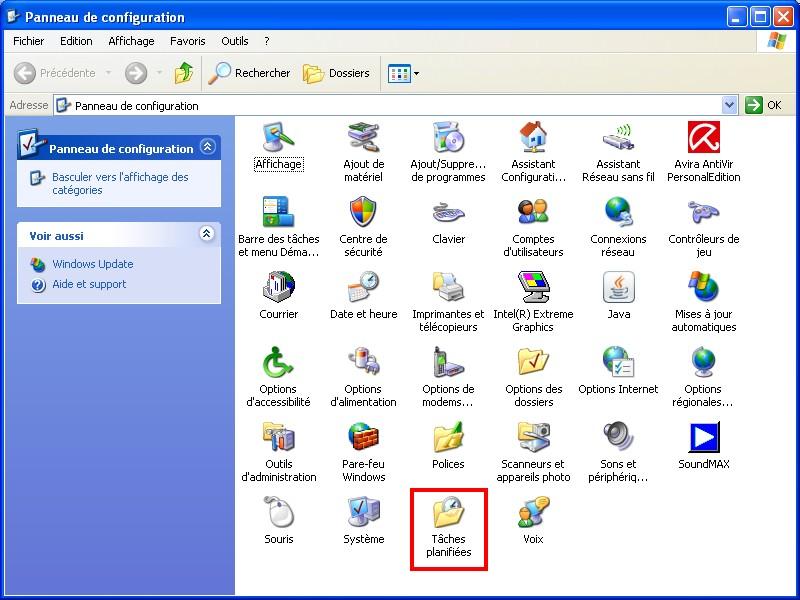This screenshot has height=600, width=800.
Task: Click the Rechercher toolbar button
Action: coord(249,73)
